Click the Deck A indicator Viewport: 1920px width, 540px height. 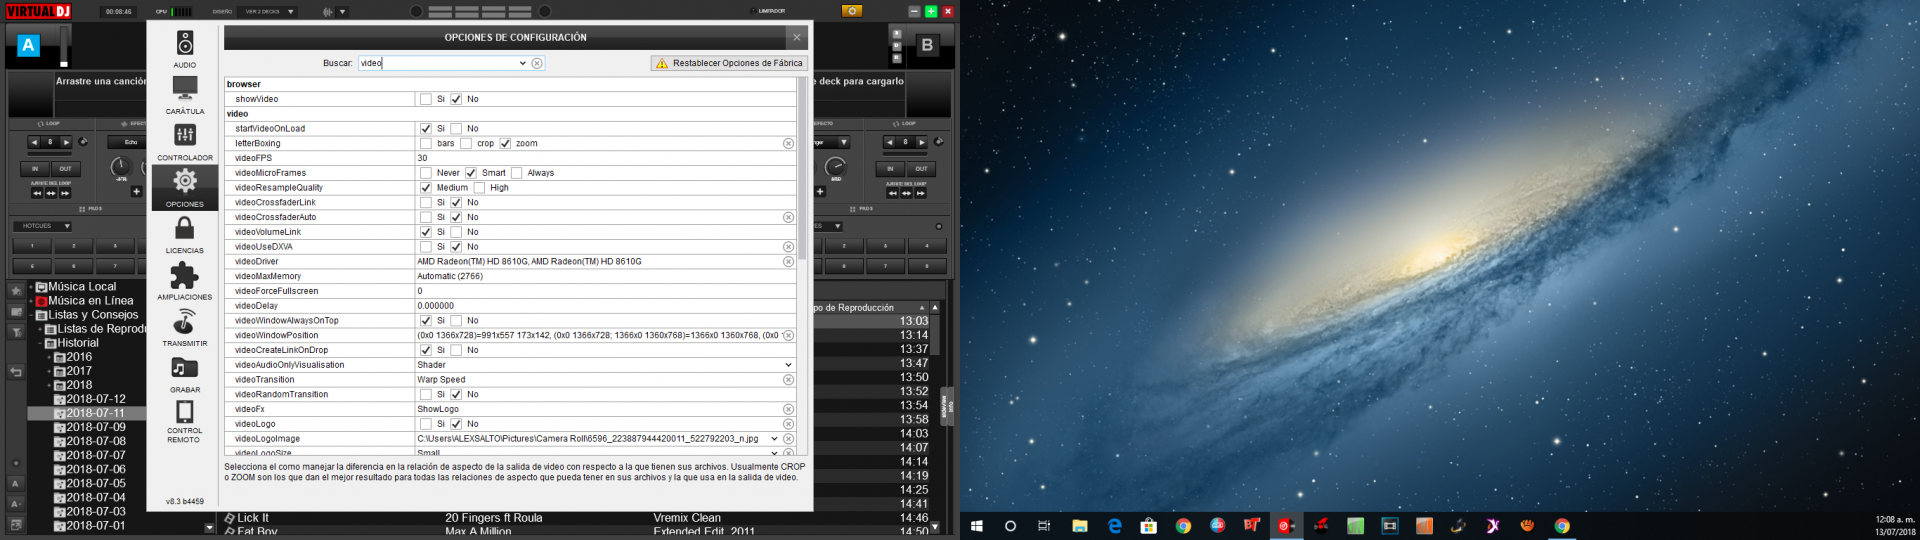point(28,45)
